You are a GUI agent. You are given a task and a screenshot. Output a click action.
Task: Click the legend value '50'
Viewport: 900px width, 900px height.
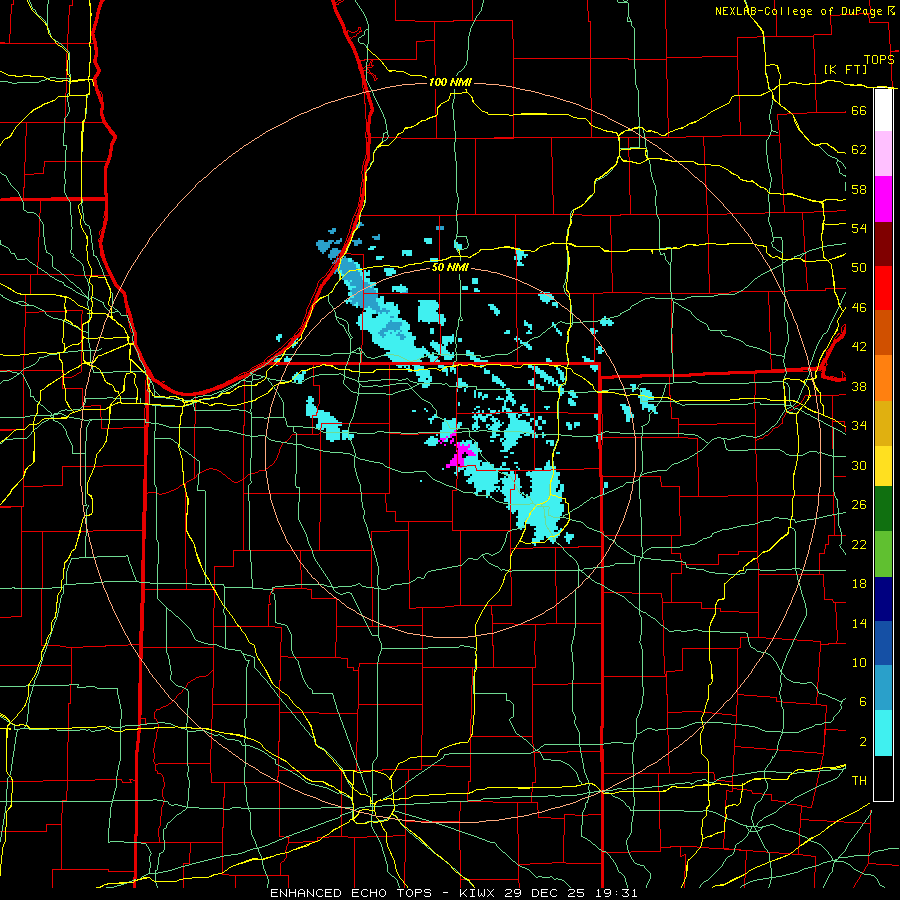[x=859, y=268]
